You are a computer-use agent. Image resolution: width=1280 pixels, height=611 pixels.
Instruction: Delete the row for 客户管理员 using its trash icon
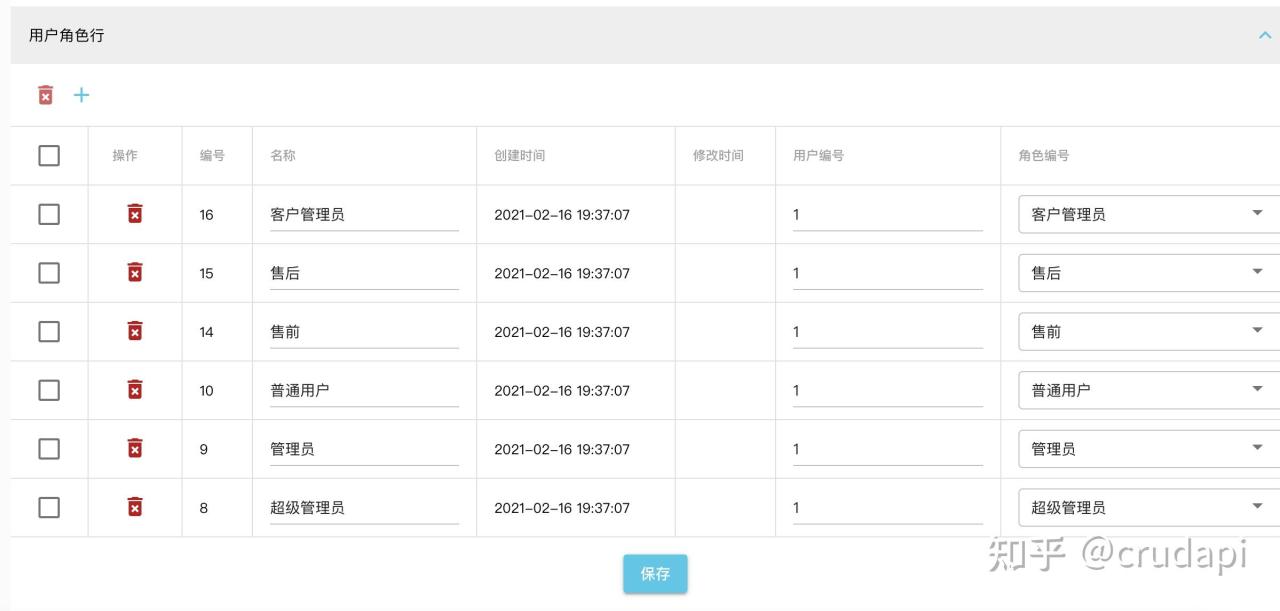pyautogui.click(x=135, y=213)
